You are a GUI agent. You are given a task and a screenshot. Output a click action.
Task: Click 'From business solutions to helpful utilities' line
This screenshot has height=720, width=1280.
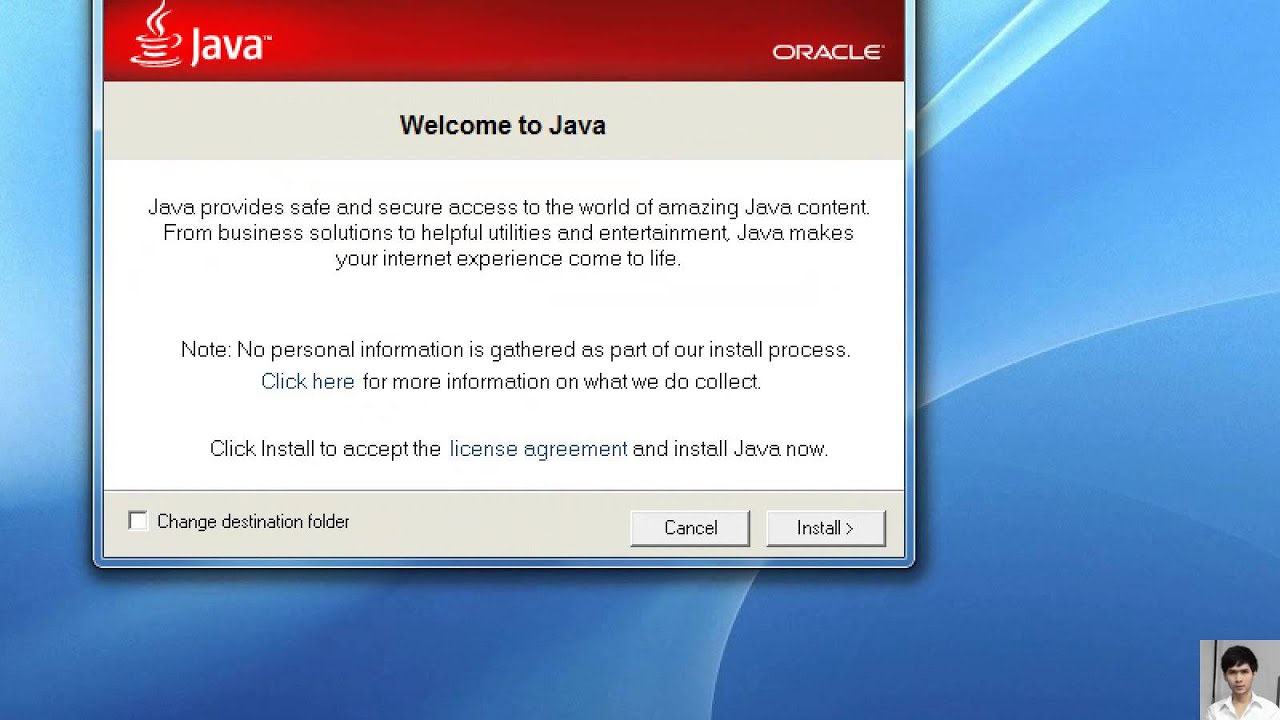(508, 233)
